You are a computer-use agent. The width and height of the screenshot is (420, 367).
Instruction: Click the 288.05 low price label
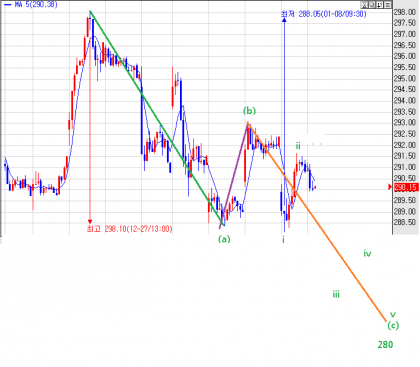(x=324, y=14)
